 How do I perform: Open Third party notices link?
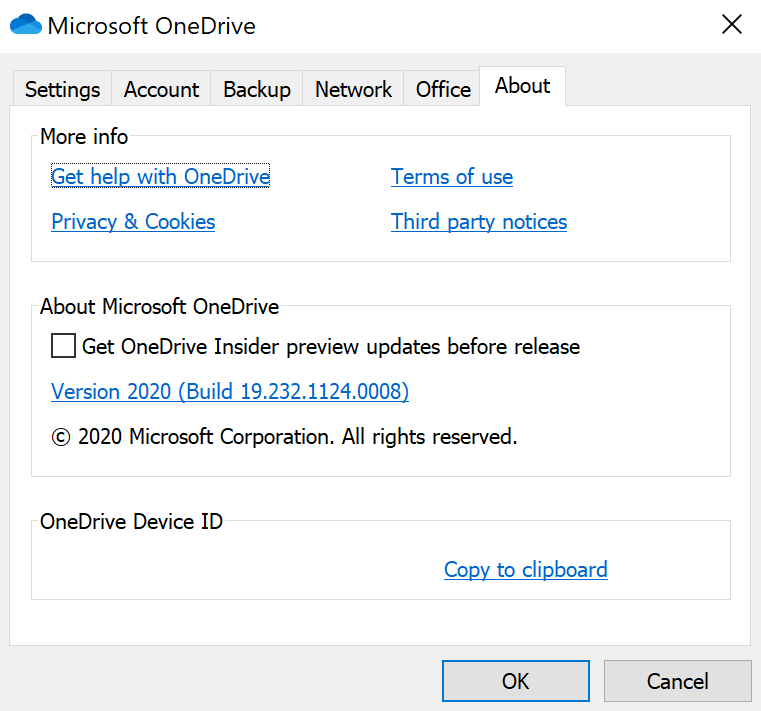479,222
